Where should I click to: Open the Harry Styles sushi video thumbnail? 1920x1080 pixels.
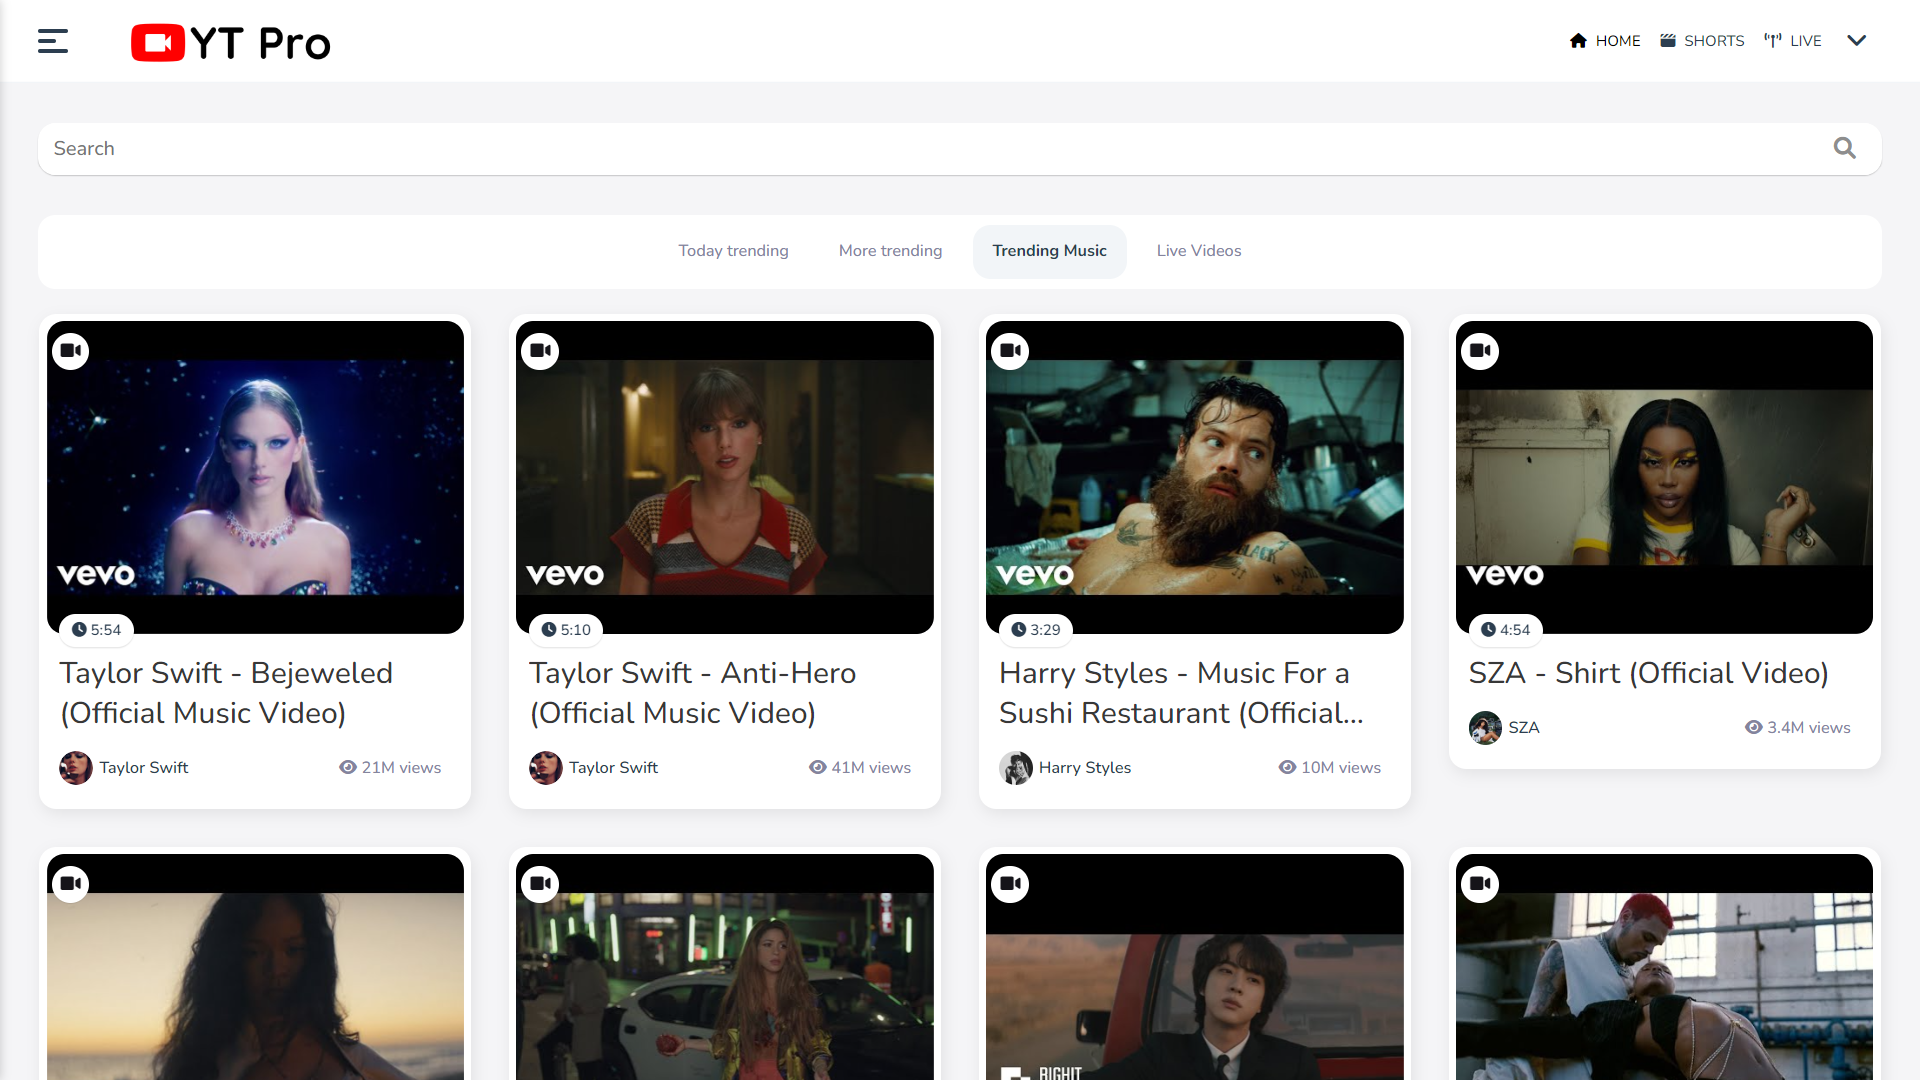coord(1195,477)
